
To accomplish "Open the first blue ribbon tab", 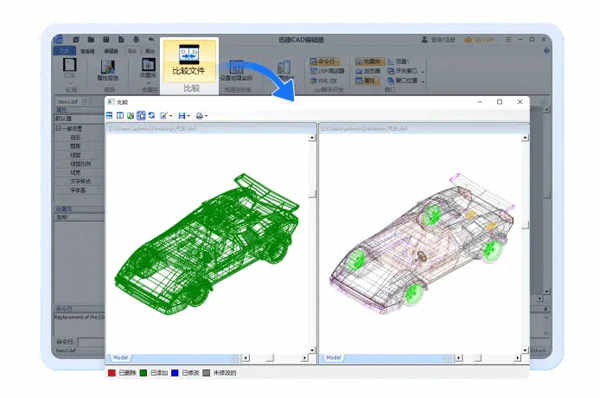I will 64,51.
